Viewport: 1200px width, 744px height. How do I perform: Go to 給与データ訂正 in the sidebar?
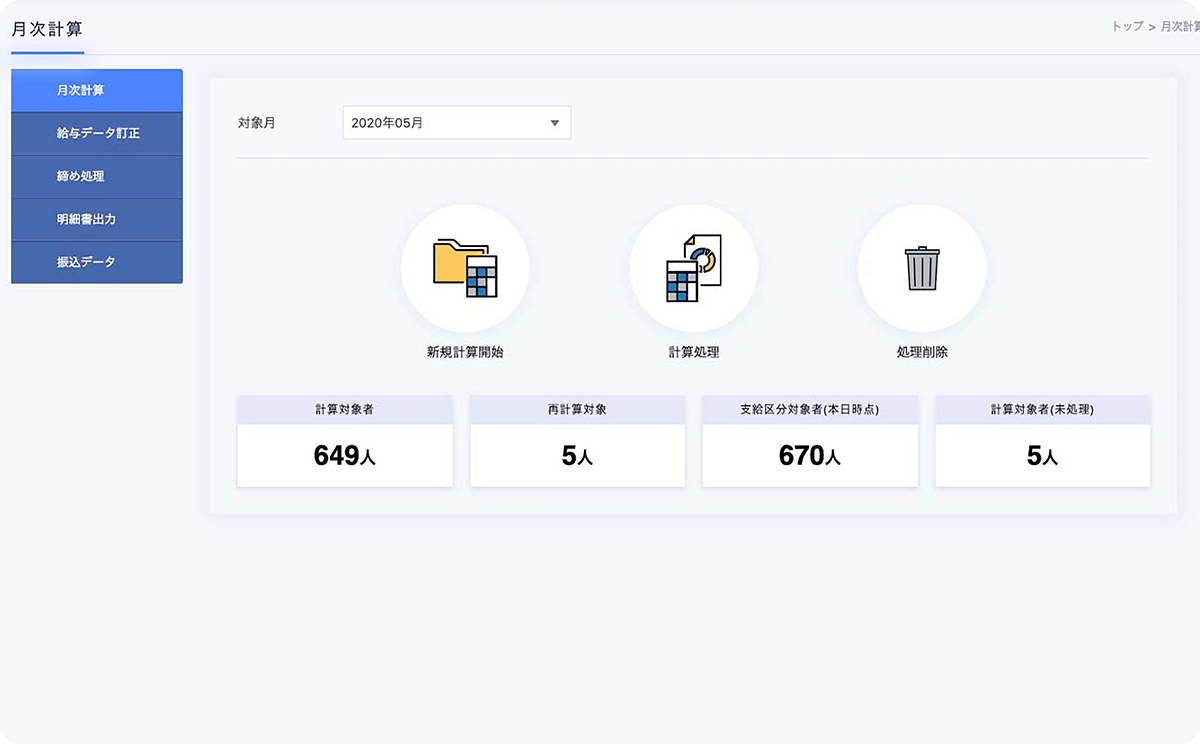click(97, 134)
